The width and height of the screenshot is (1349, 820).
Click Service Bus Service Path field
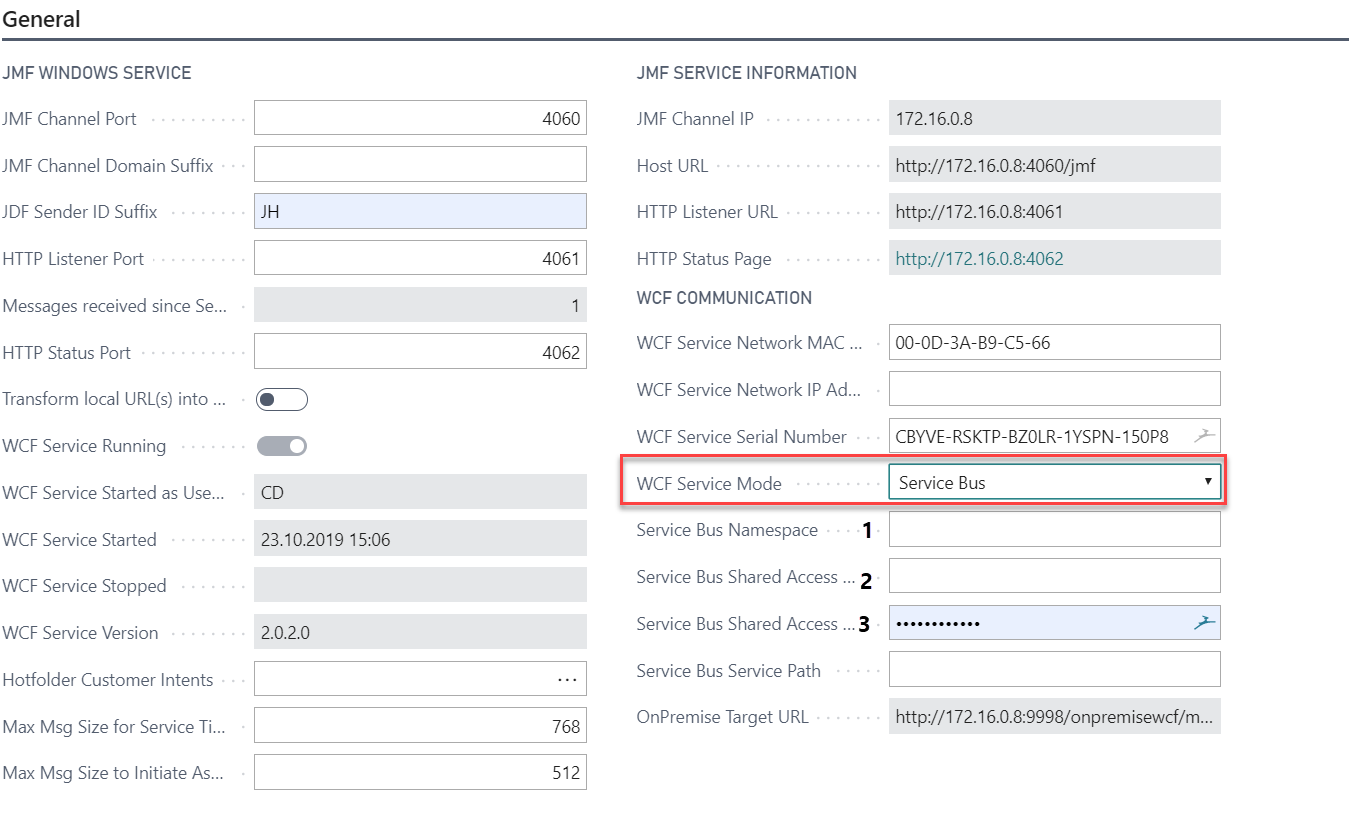1054,670
